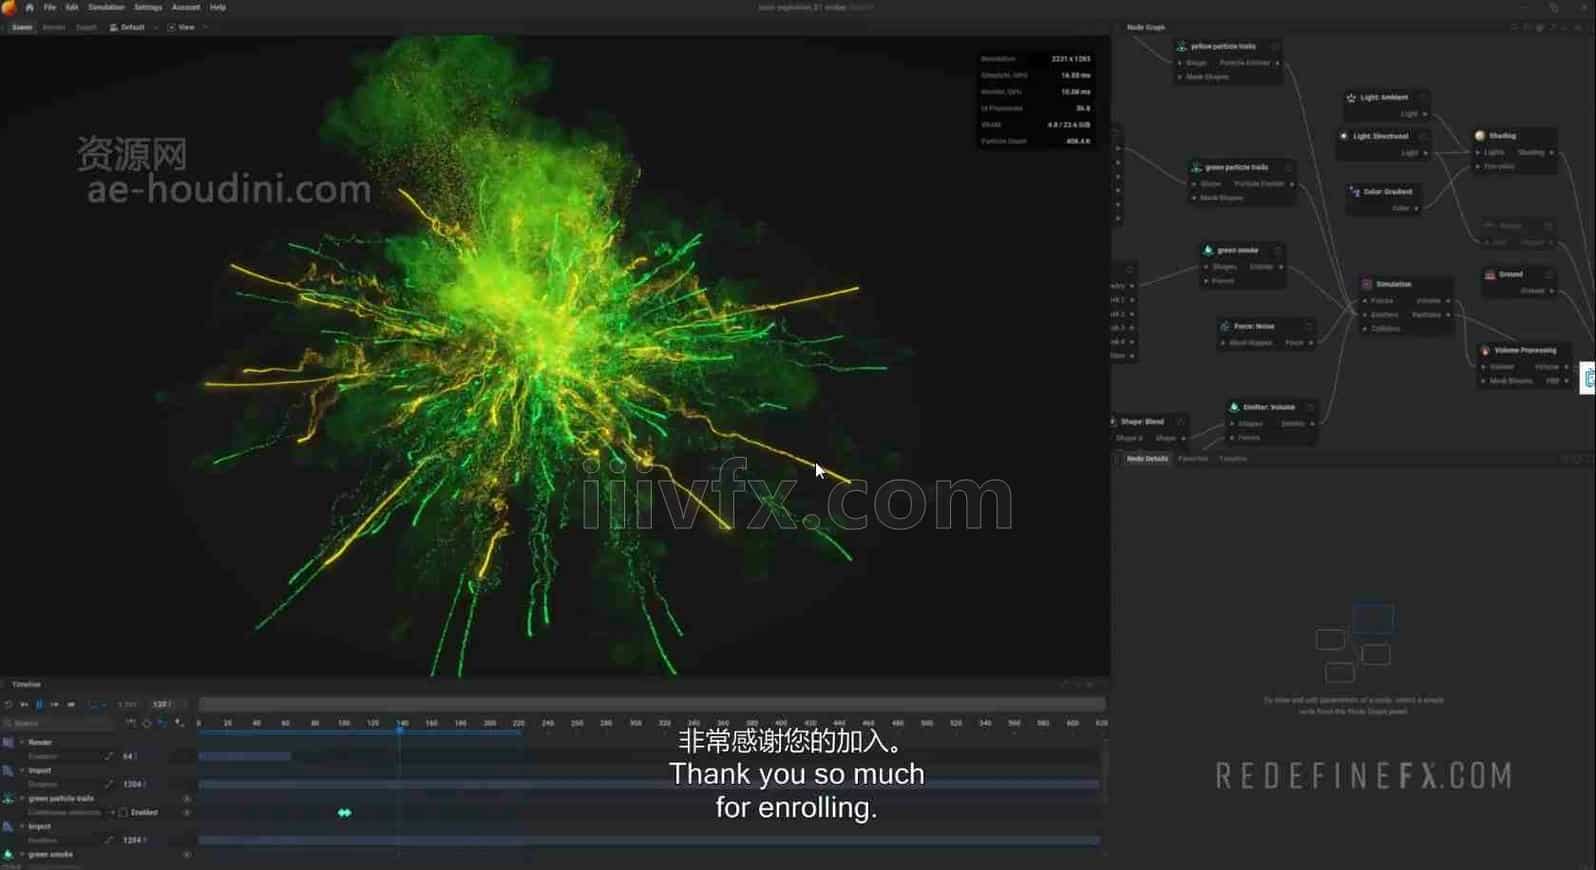Toggle the Enabled checkbox in timeline
This screenshot has width=1596, height=870.
point(123,812)
